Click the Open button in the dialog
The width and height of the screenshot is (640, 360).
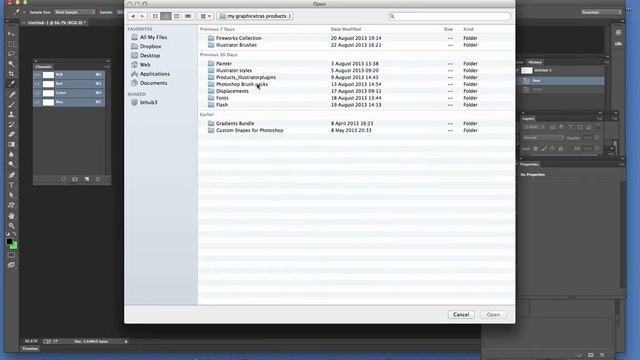point(493,315)
